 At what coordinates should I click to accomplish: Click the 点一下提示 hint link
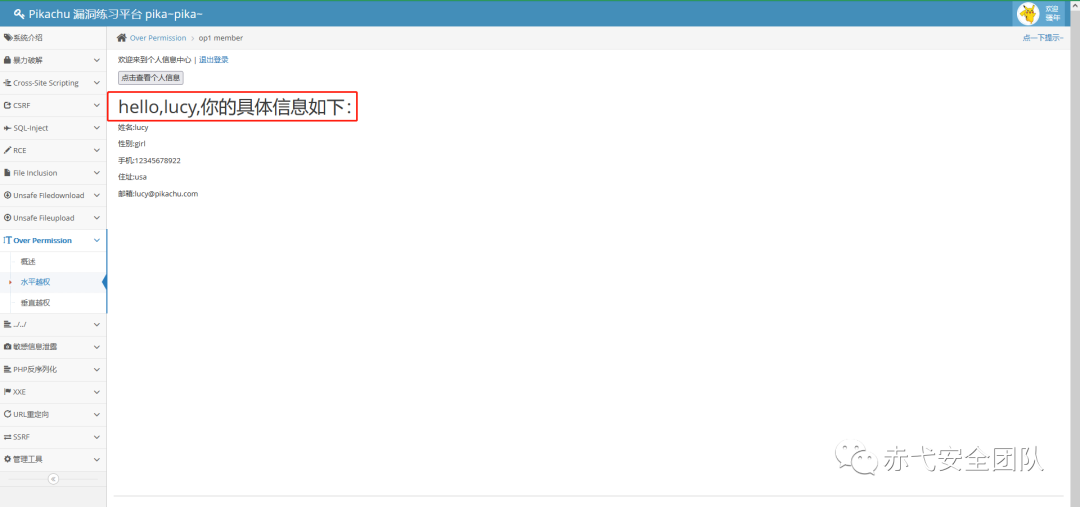pyautogui.click(x=1043, y=38)
